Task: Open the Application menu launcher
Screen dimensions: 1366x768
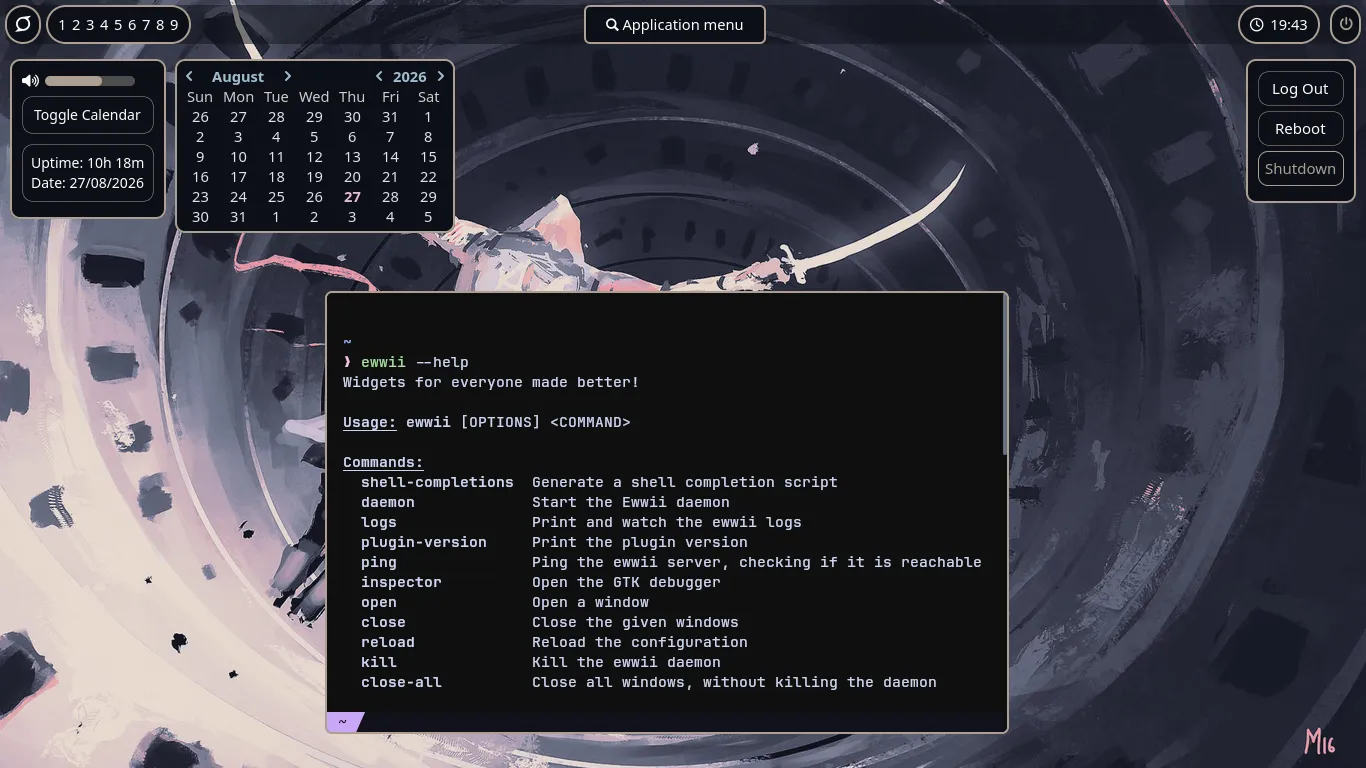Action: pyautogui.click(x=675, y=25)
